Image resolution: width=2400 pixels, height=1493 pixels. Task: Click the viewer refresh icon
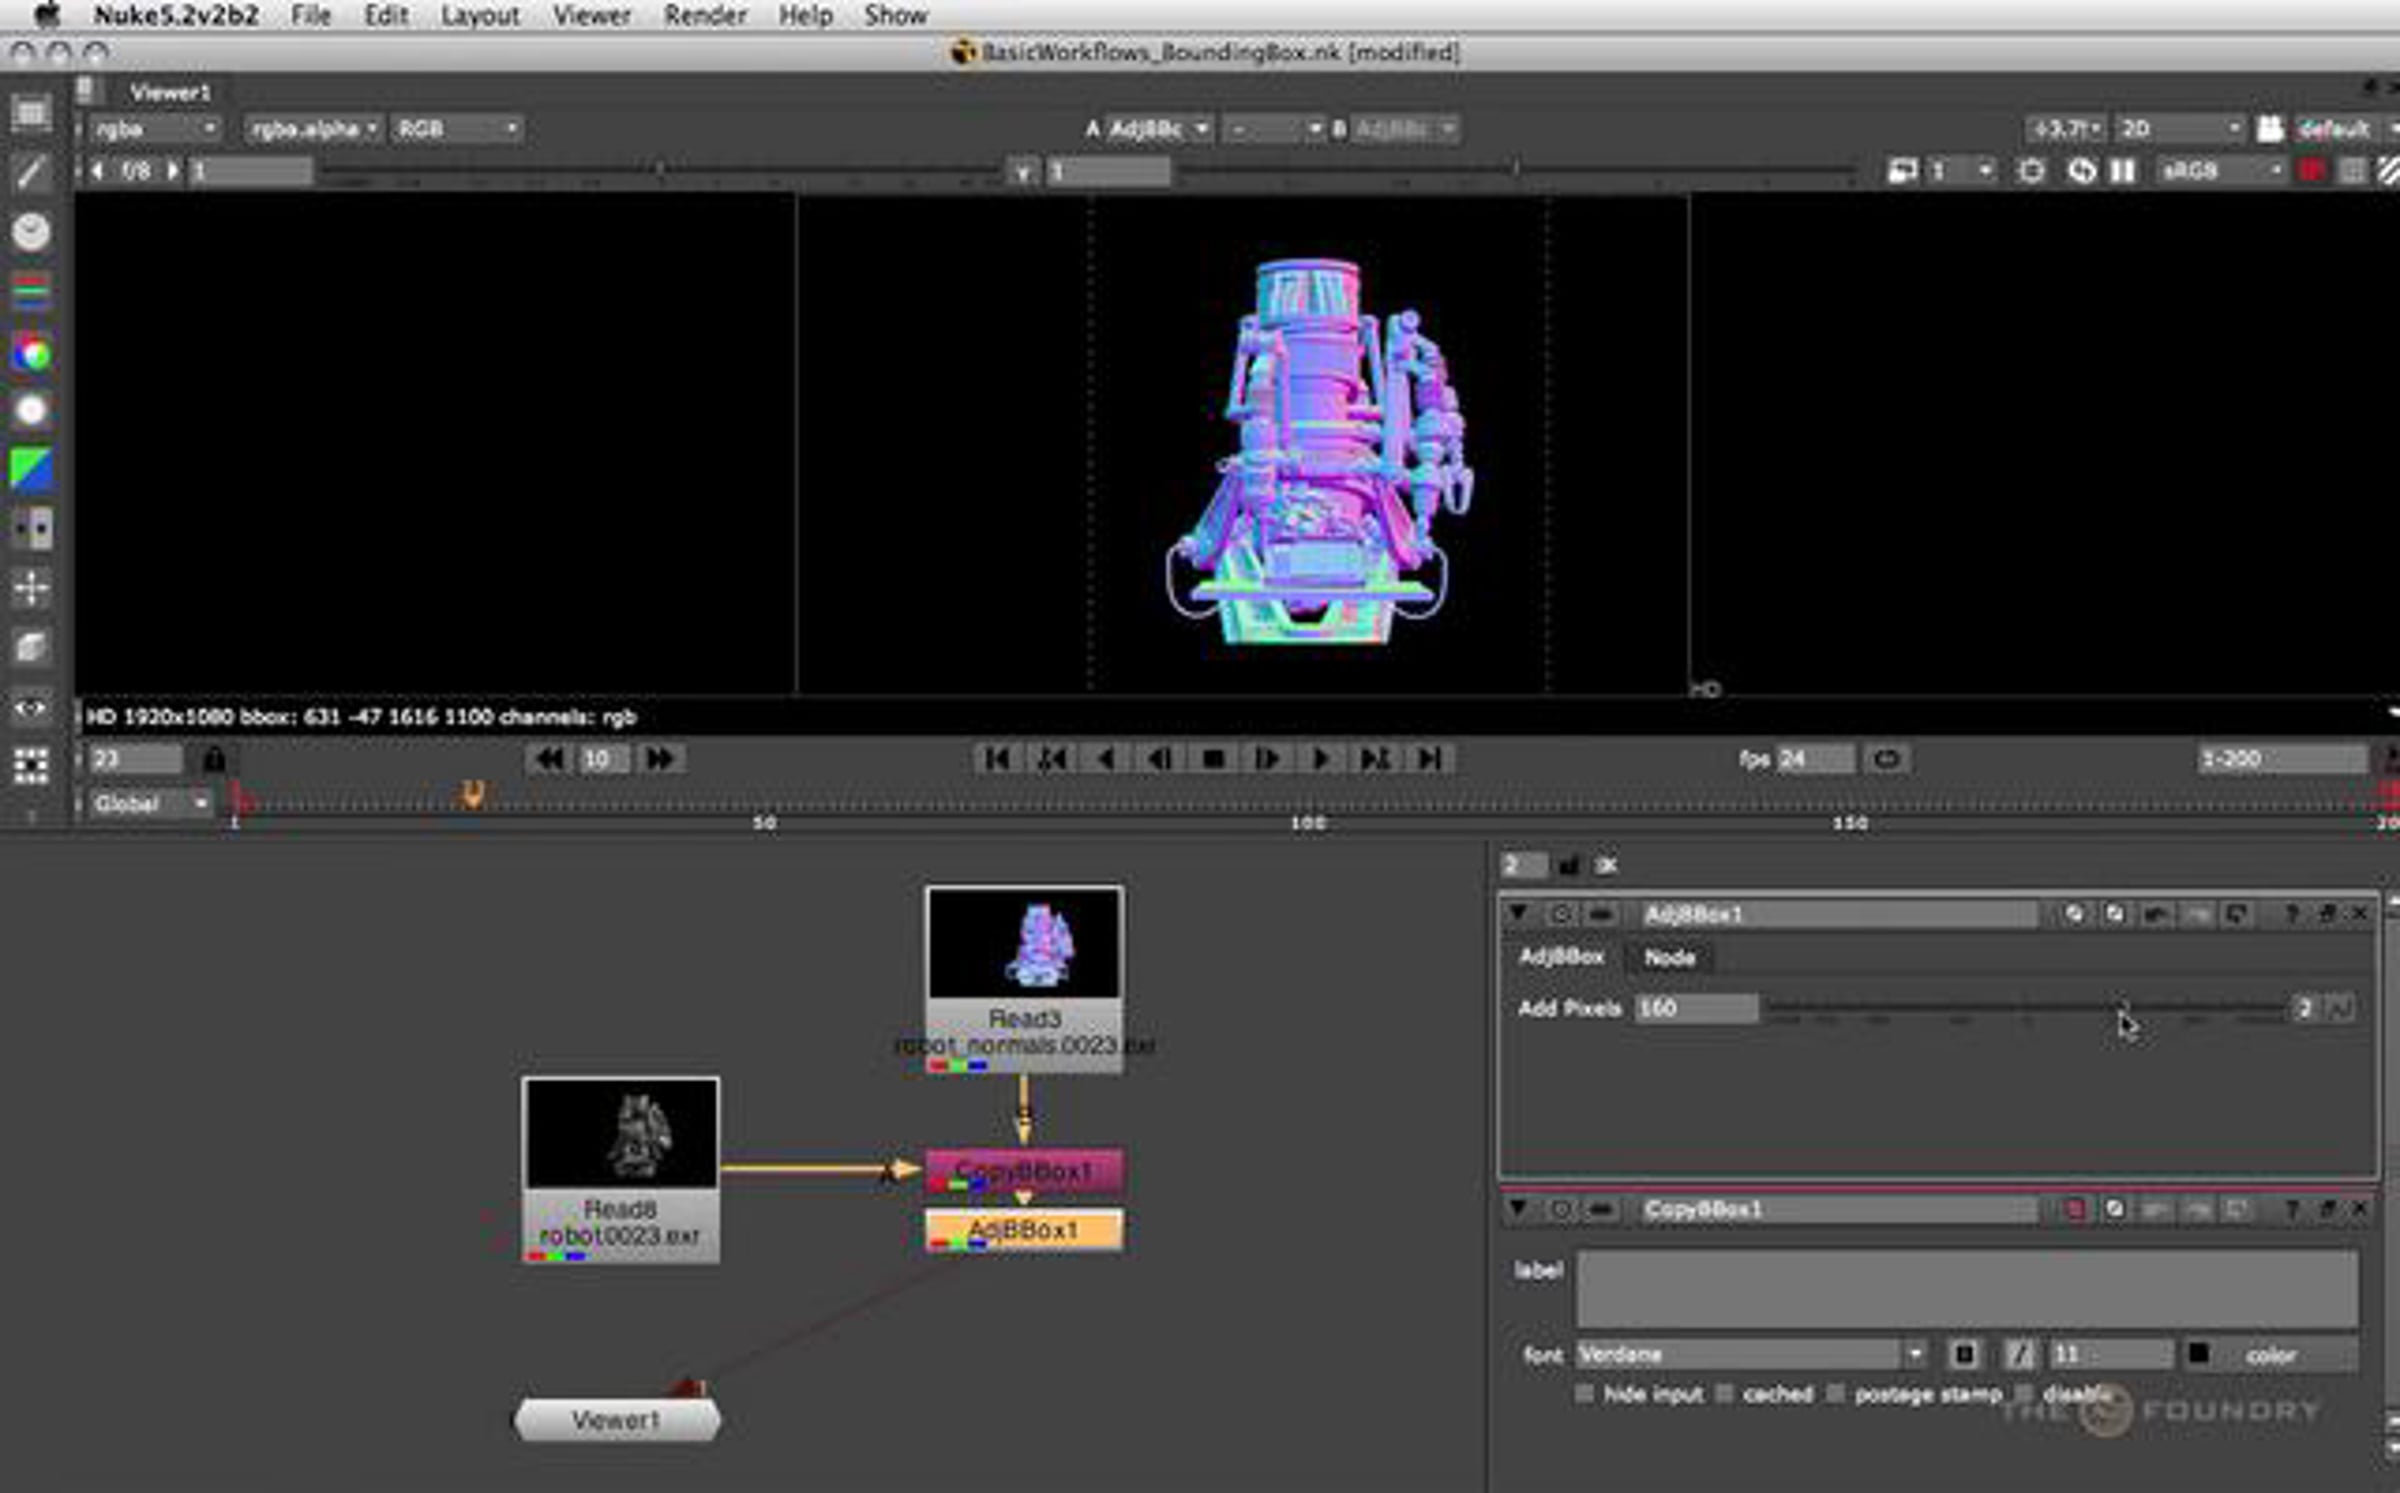point(2081,171)
